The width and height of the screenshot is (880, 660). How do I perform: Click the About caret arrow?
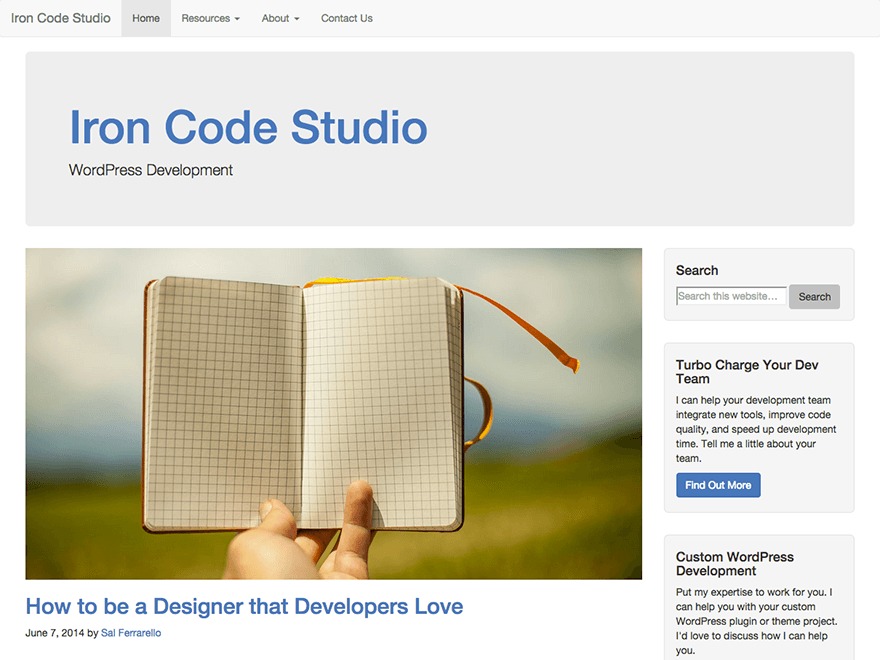[x=296, y=19]
